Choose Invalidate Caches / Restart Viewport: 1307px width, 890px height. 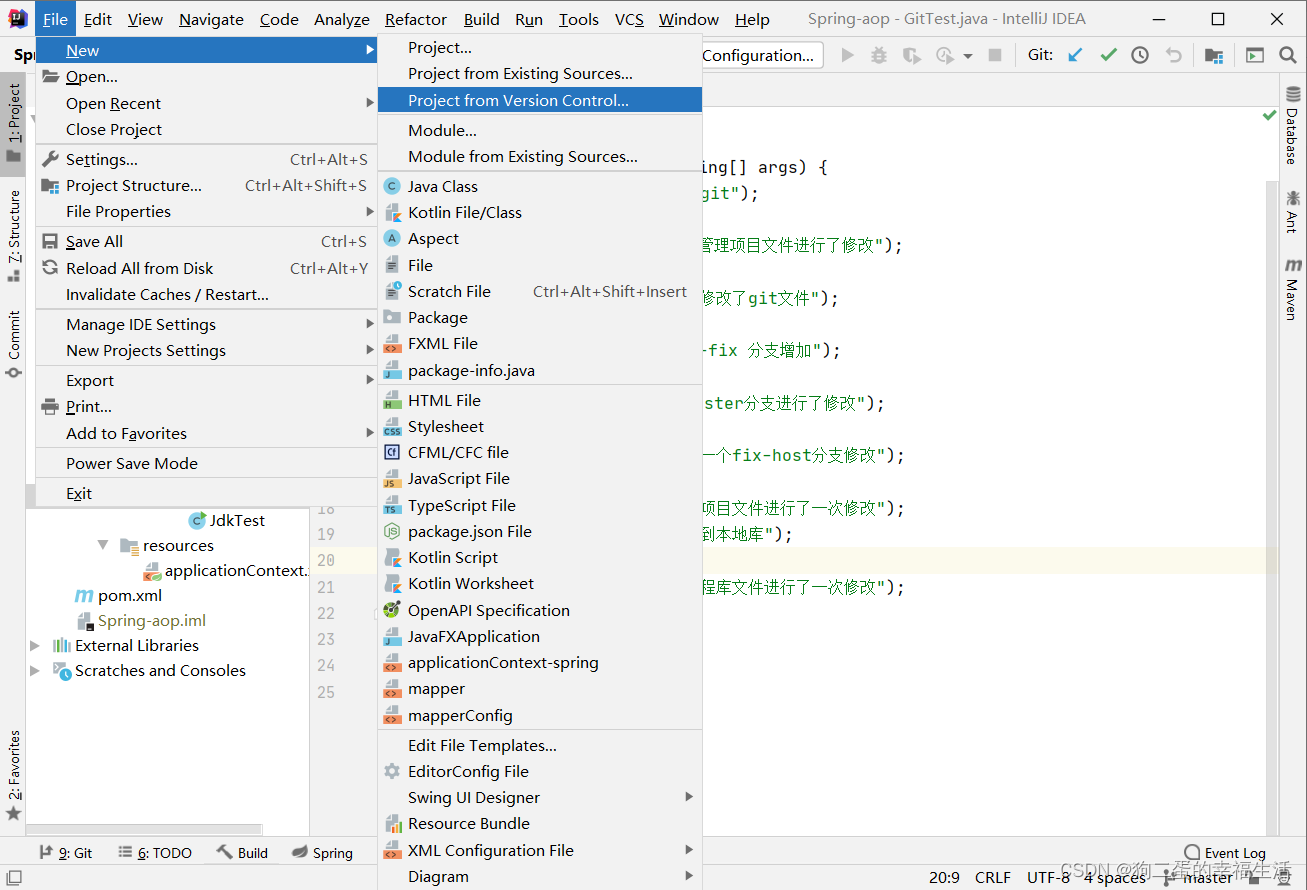point(206,294)
